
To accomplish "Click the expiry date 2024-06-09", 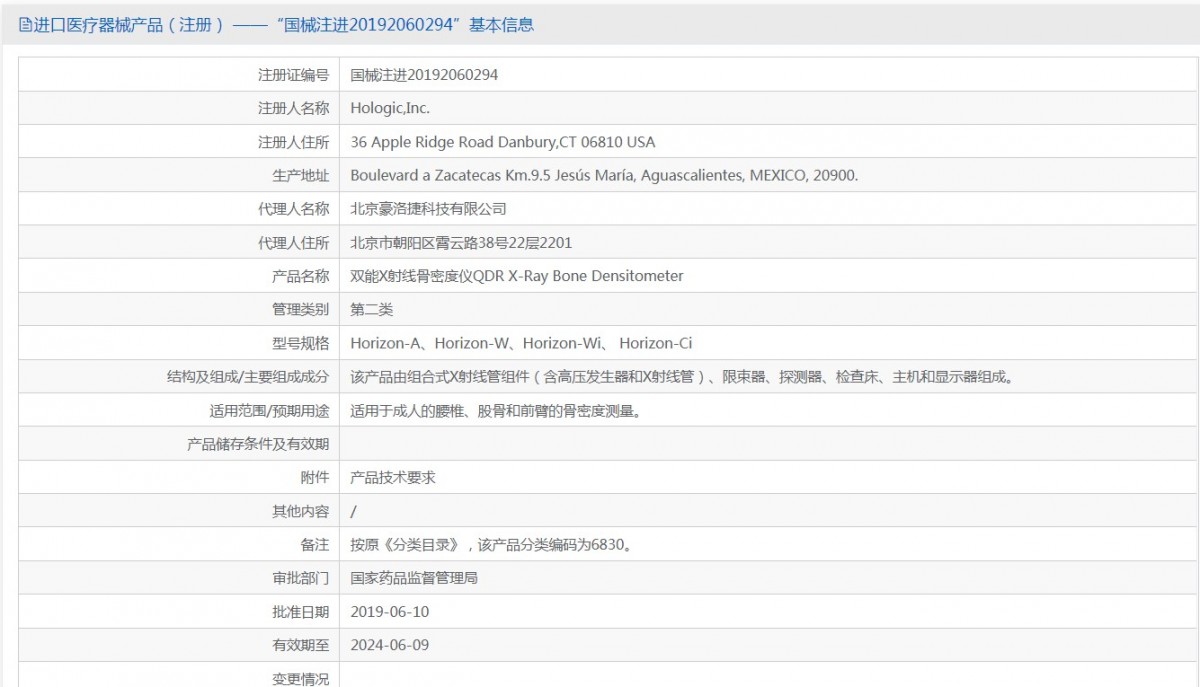I will [x=390, y=645].
